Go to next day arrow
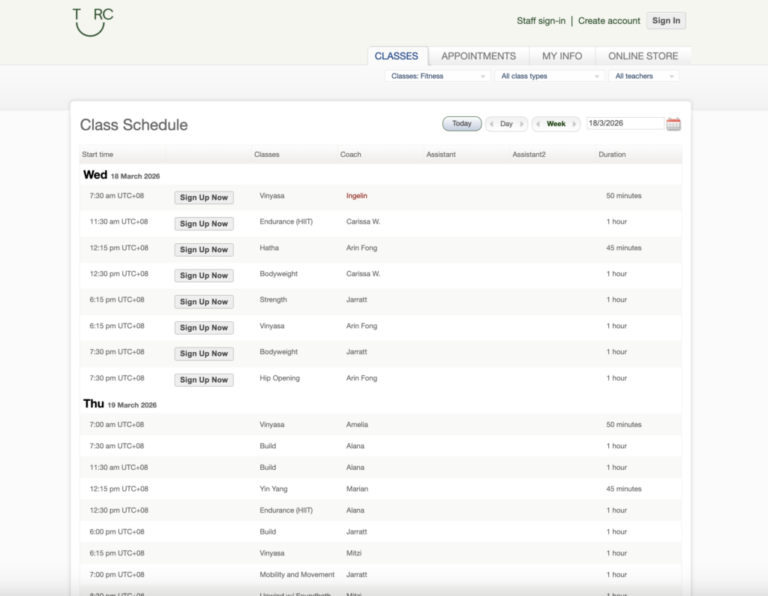This screenshot has height=596, width=768. click(x=521, y=124)
